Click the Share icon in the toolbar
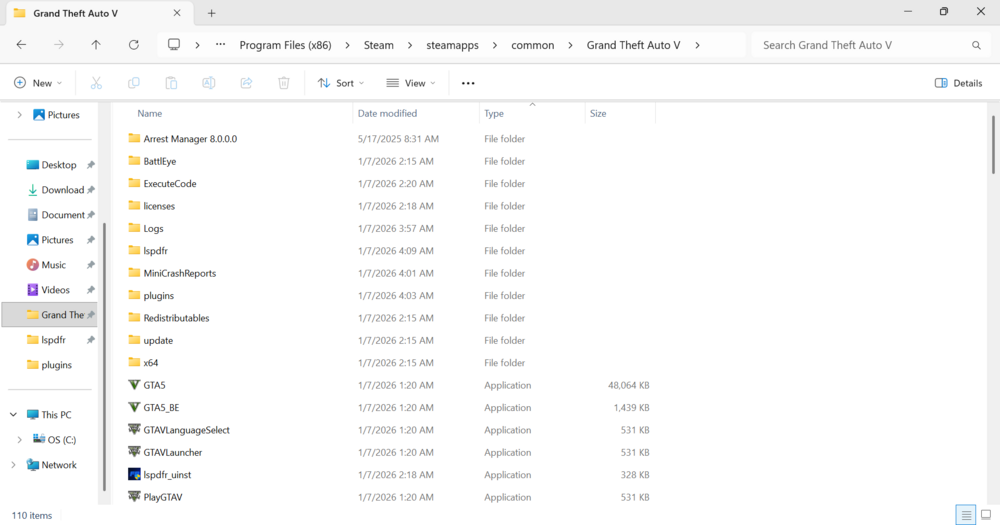The image size is (1000, 525). [x=246, y=83]
